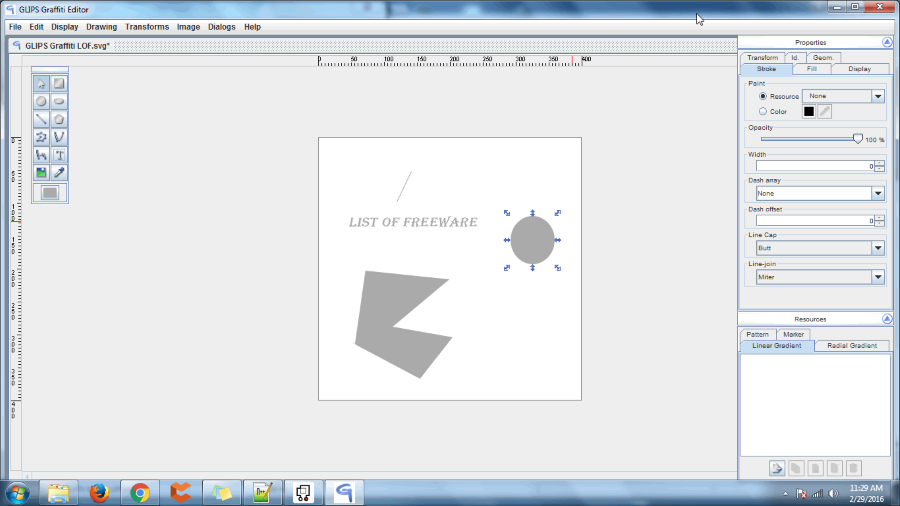
Task: Click the top-center resize handle of the circle
Action: click(x=533, y=213)
